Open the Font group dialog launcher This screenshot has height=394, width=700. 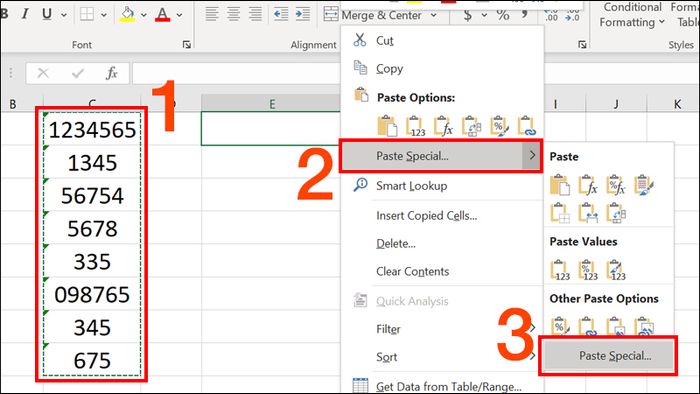click(x=187, y=44)
